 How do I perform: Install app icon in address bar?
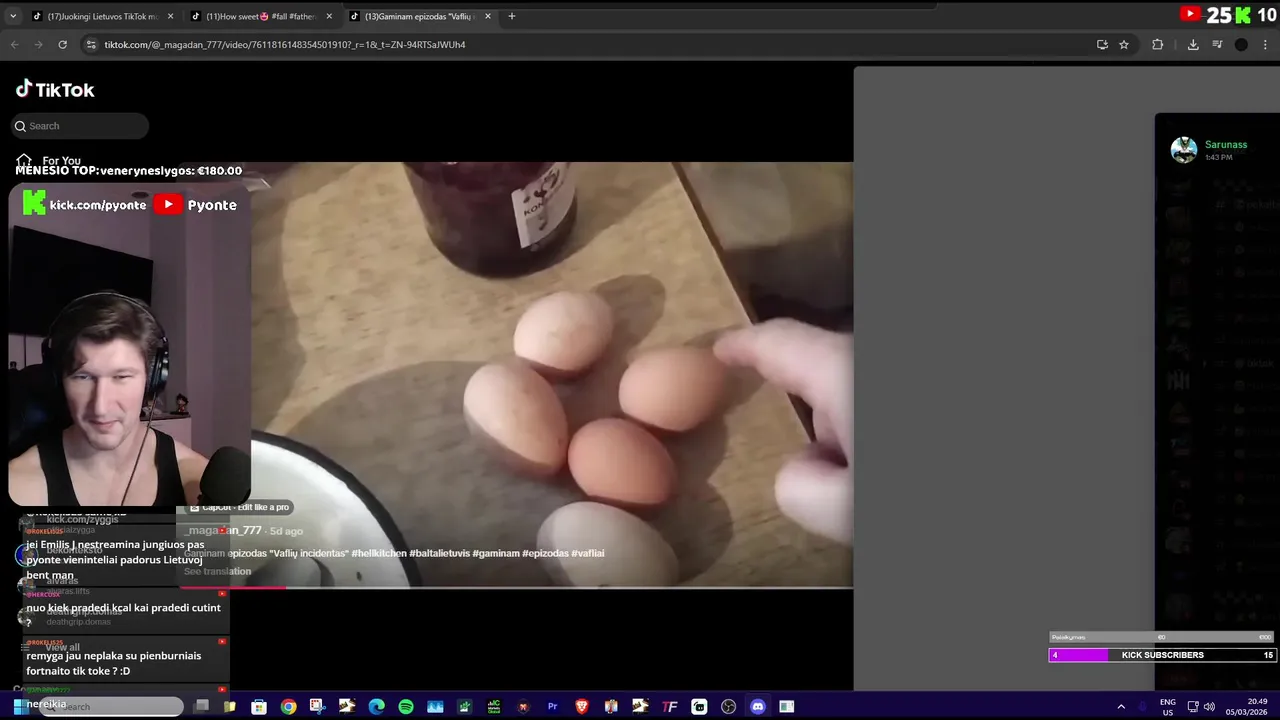coord(1102,44)
